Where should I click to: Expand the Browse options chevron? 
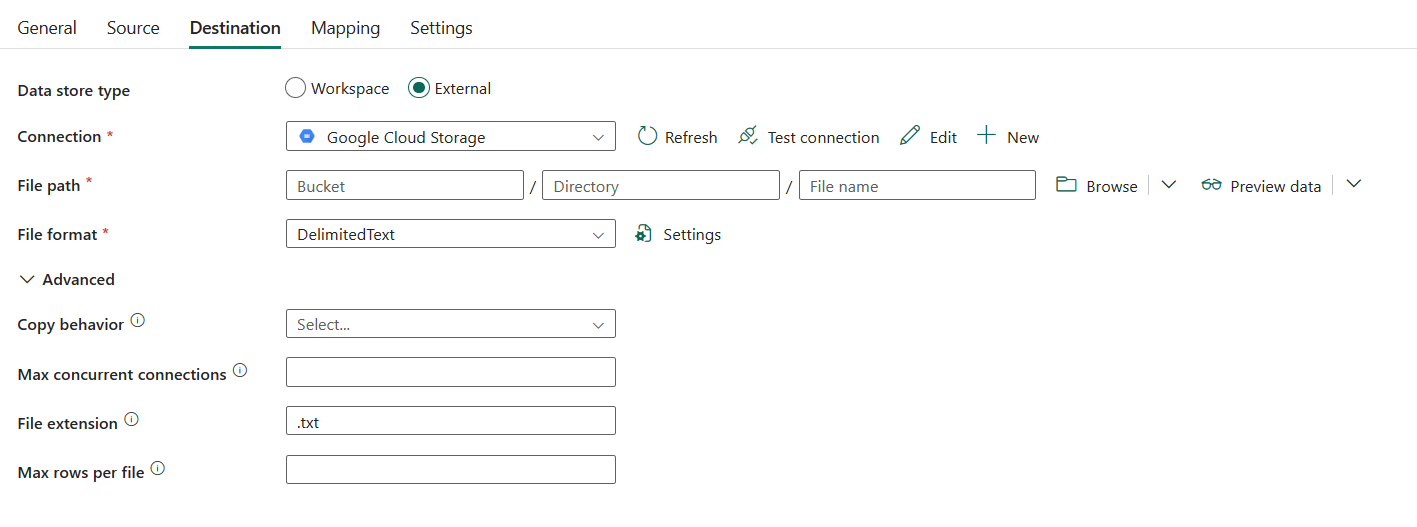[x=1168, y=185]
